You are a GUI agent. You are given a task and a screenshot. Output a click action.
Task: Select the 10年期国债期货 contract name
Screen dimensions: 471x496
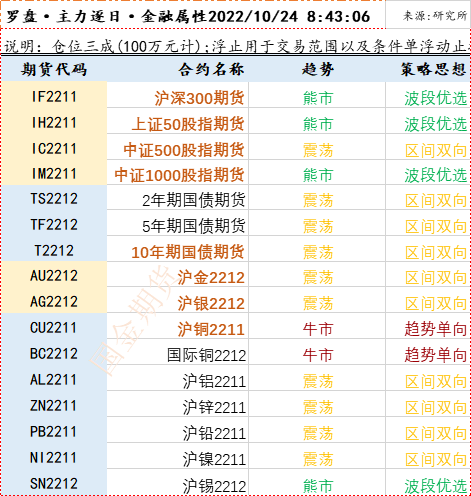click(188, 252)
